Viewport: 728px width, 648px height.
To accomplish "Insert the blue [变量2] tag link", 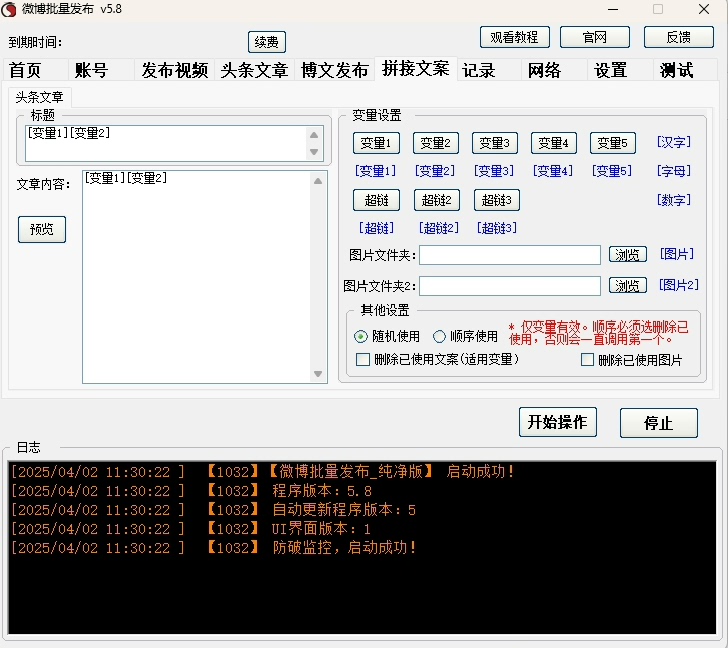I will click(435, 171).
